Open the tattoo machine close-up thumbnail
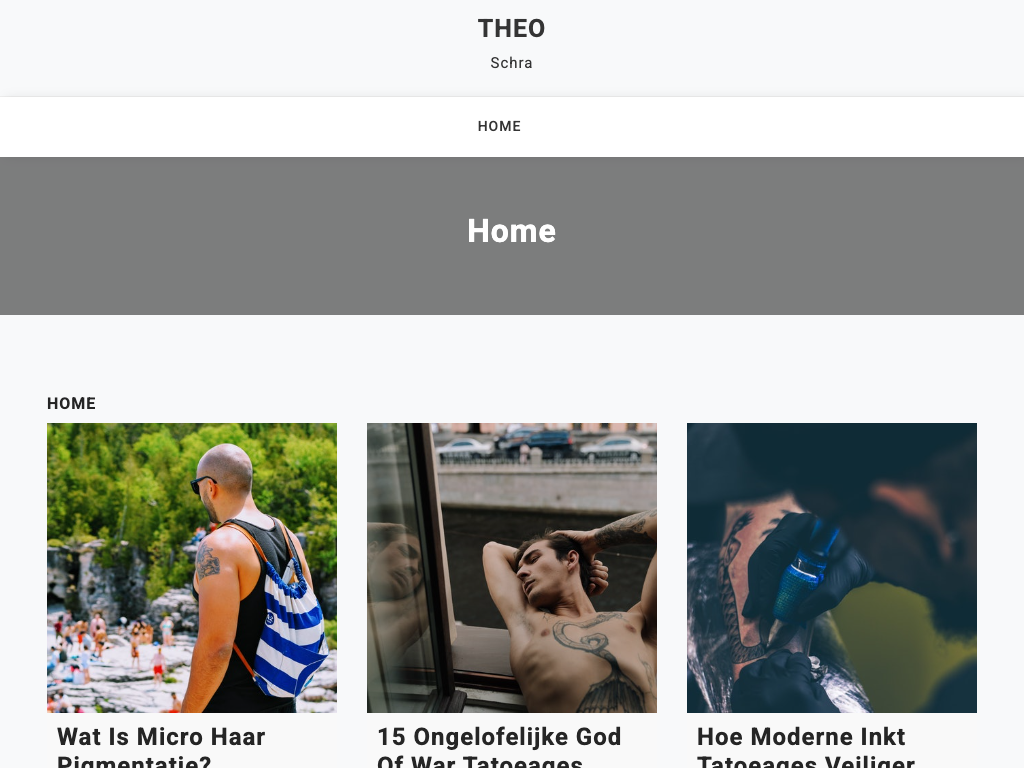Screen dimensions: 1024x768 (832, 568)
